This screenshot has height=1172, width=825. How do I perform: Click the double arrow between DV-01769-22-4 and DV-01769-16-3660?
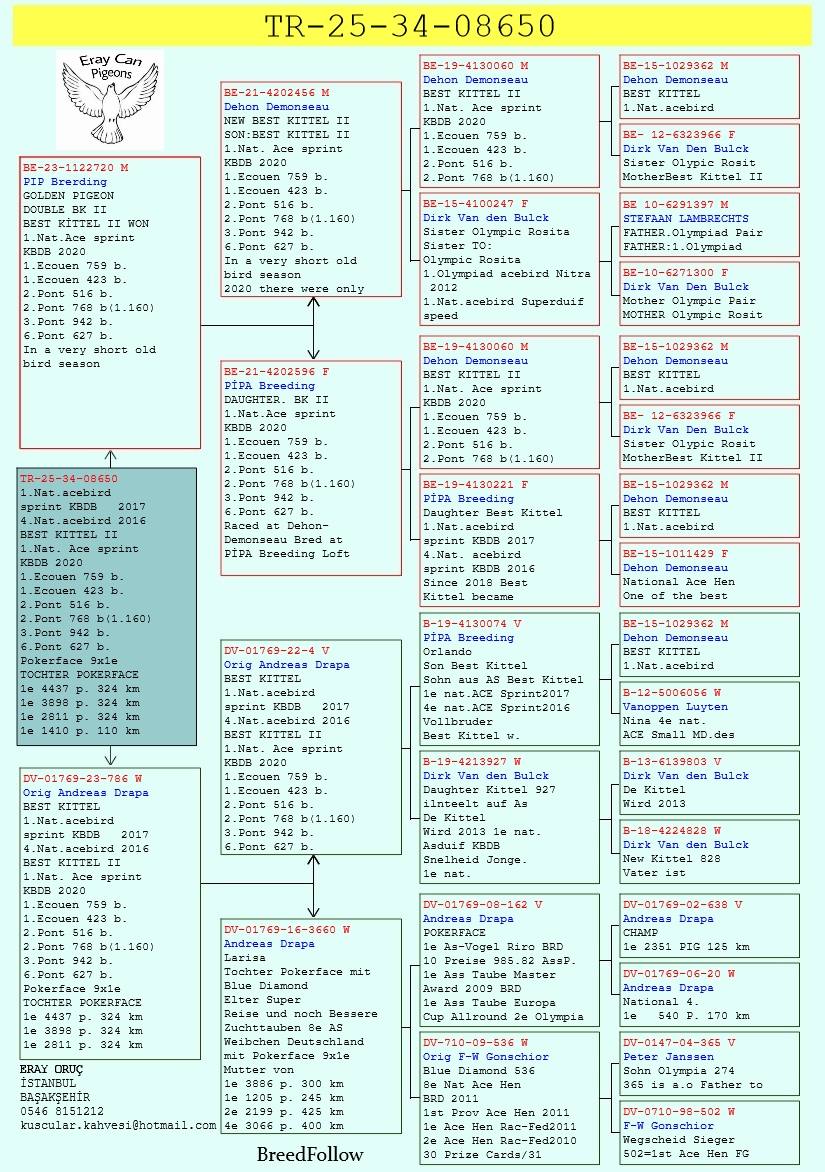pyautogui.click(x=313, y=886)
